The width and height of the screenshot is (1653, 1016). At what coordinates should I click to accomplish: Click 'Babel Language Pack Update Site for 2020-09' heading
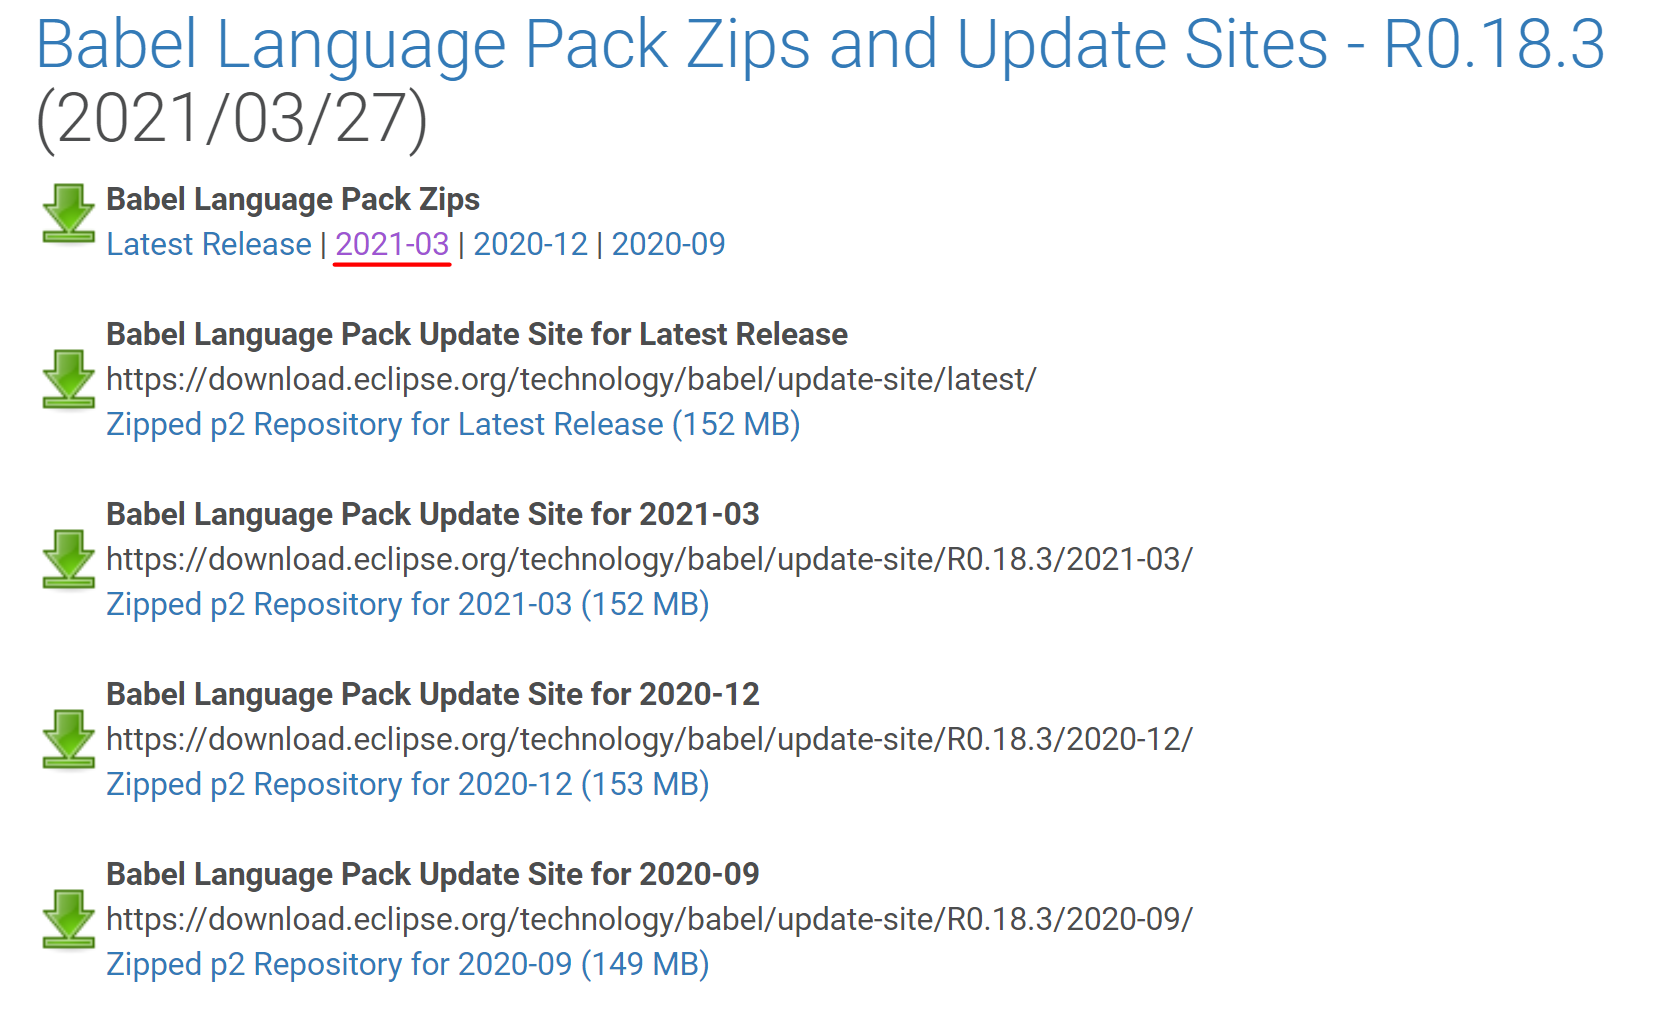(433, 874)
